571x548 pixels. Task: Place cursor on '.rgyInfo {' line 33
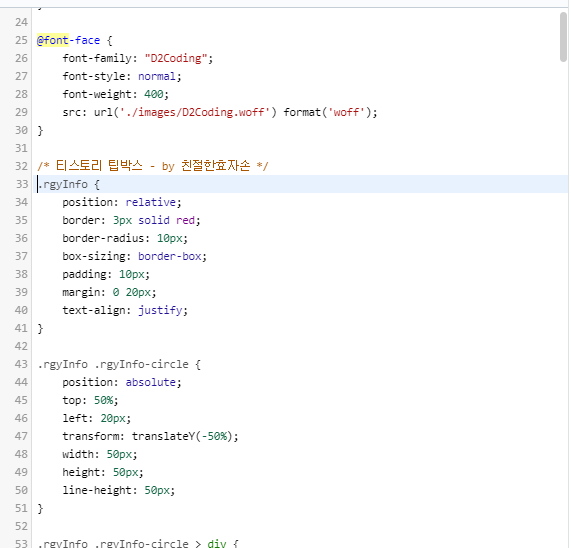[68, 184]
